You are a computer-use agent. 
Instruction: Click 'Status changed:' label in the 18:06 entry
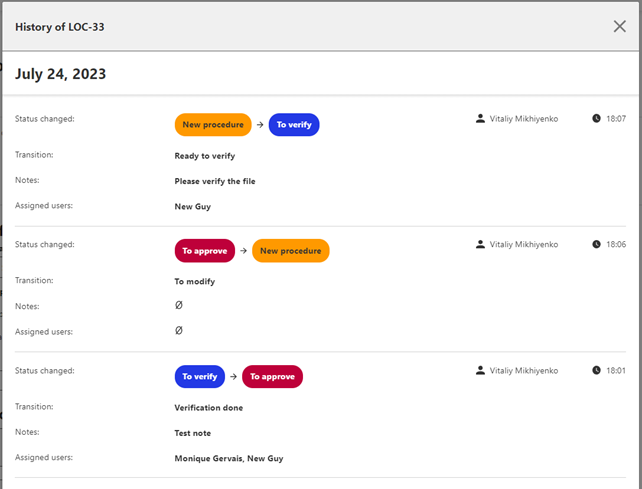pos(45,244)
